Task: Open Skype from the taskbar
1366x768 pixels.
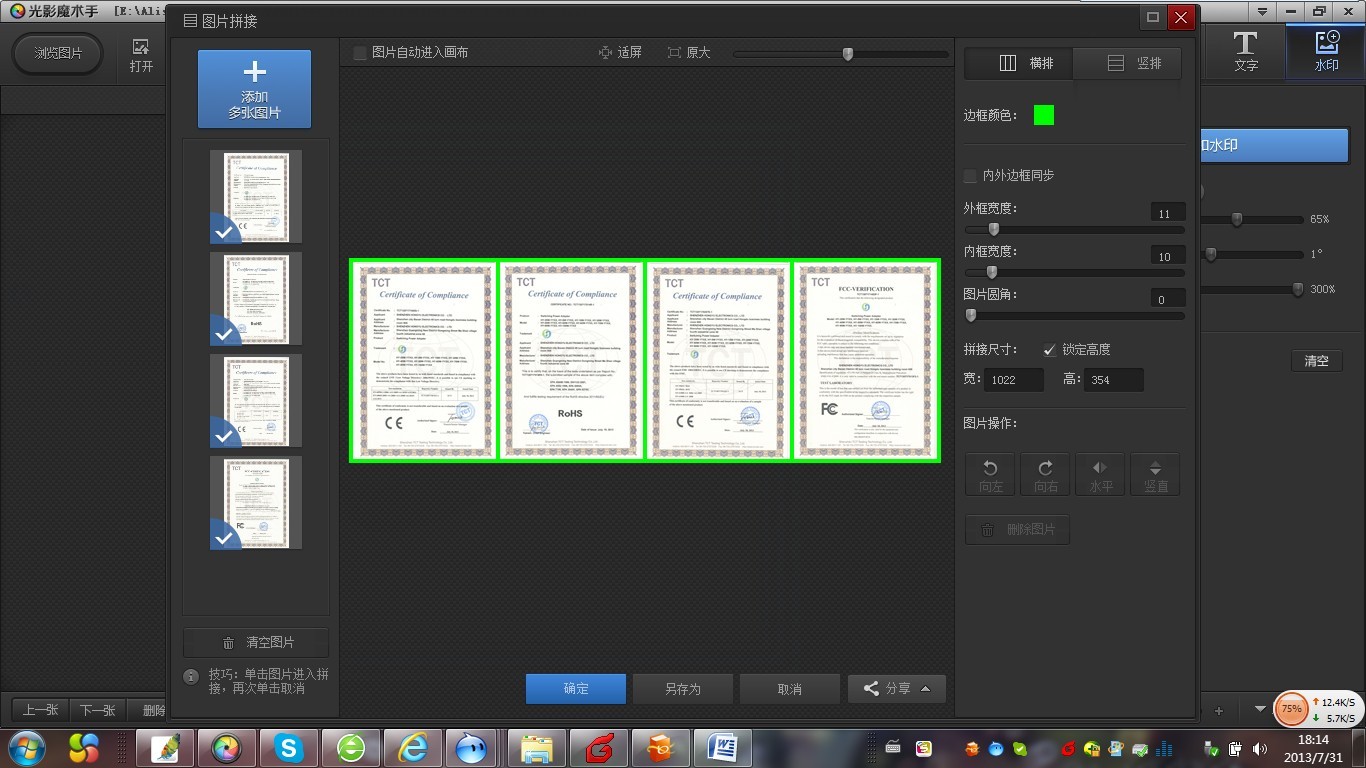Action: pos(288,748)
